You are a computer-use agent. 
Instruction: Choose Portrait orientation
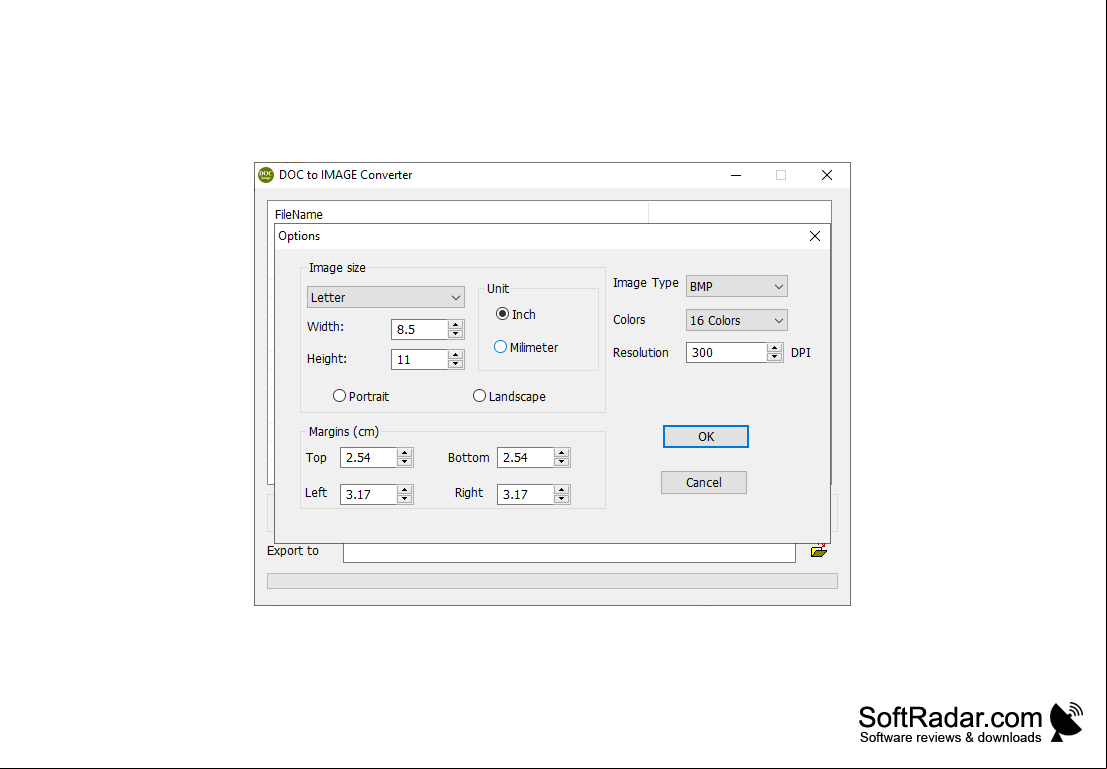(339, 395)
